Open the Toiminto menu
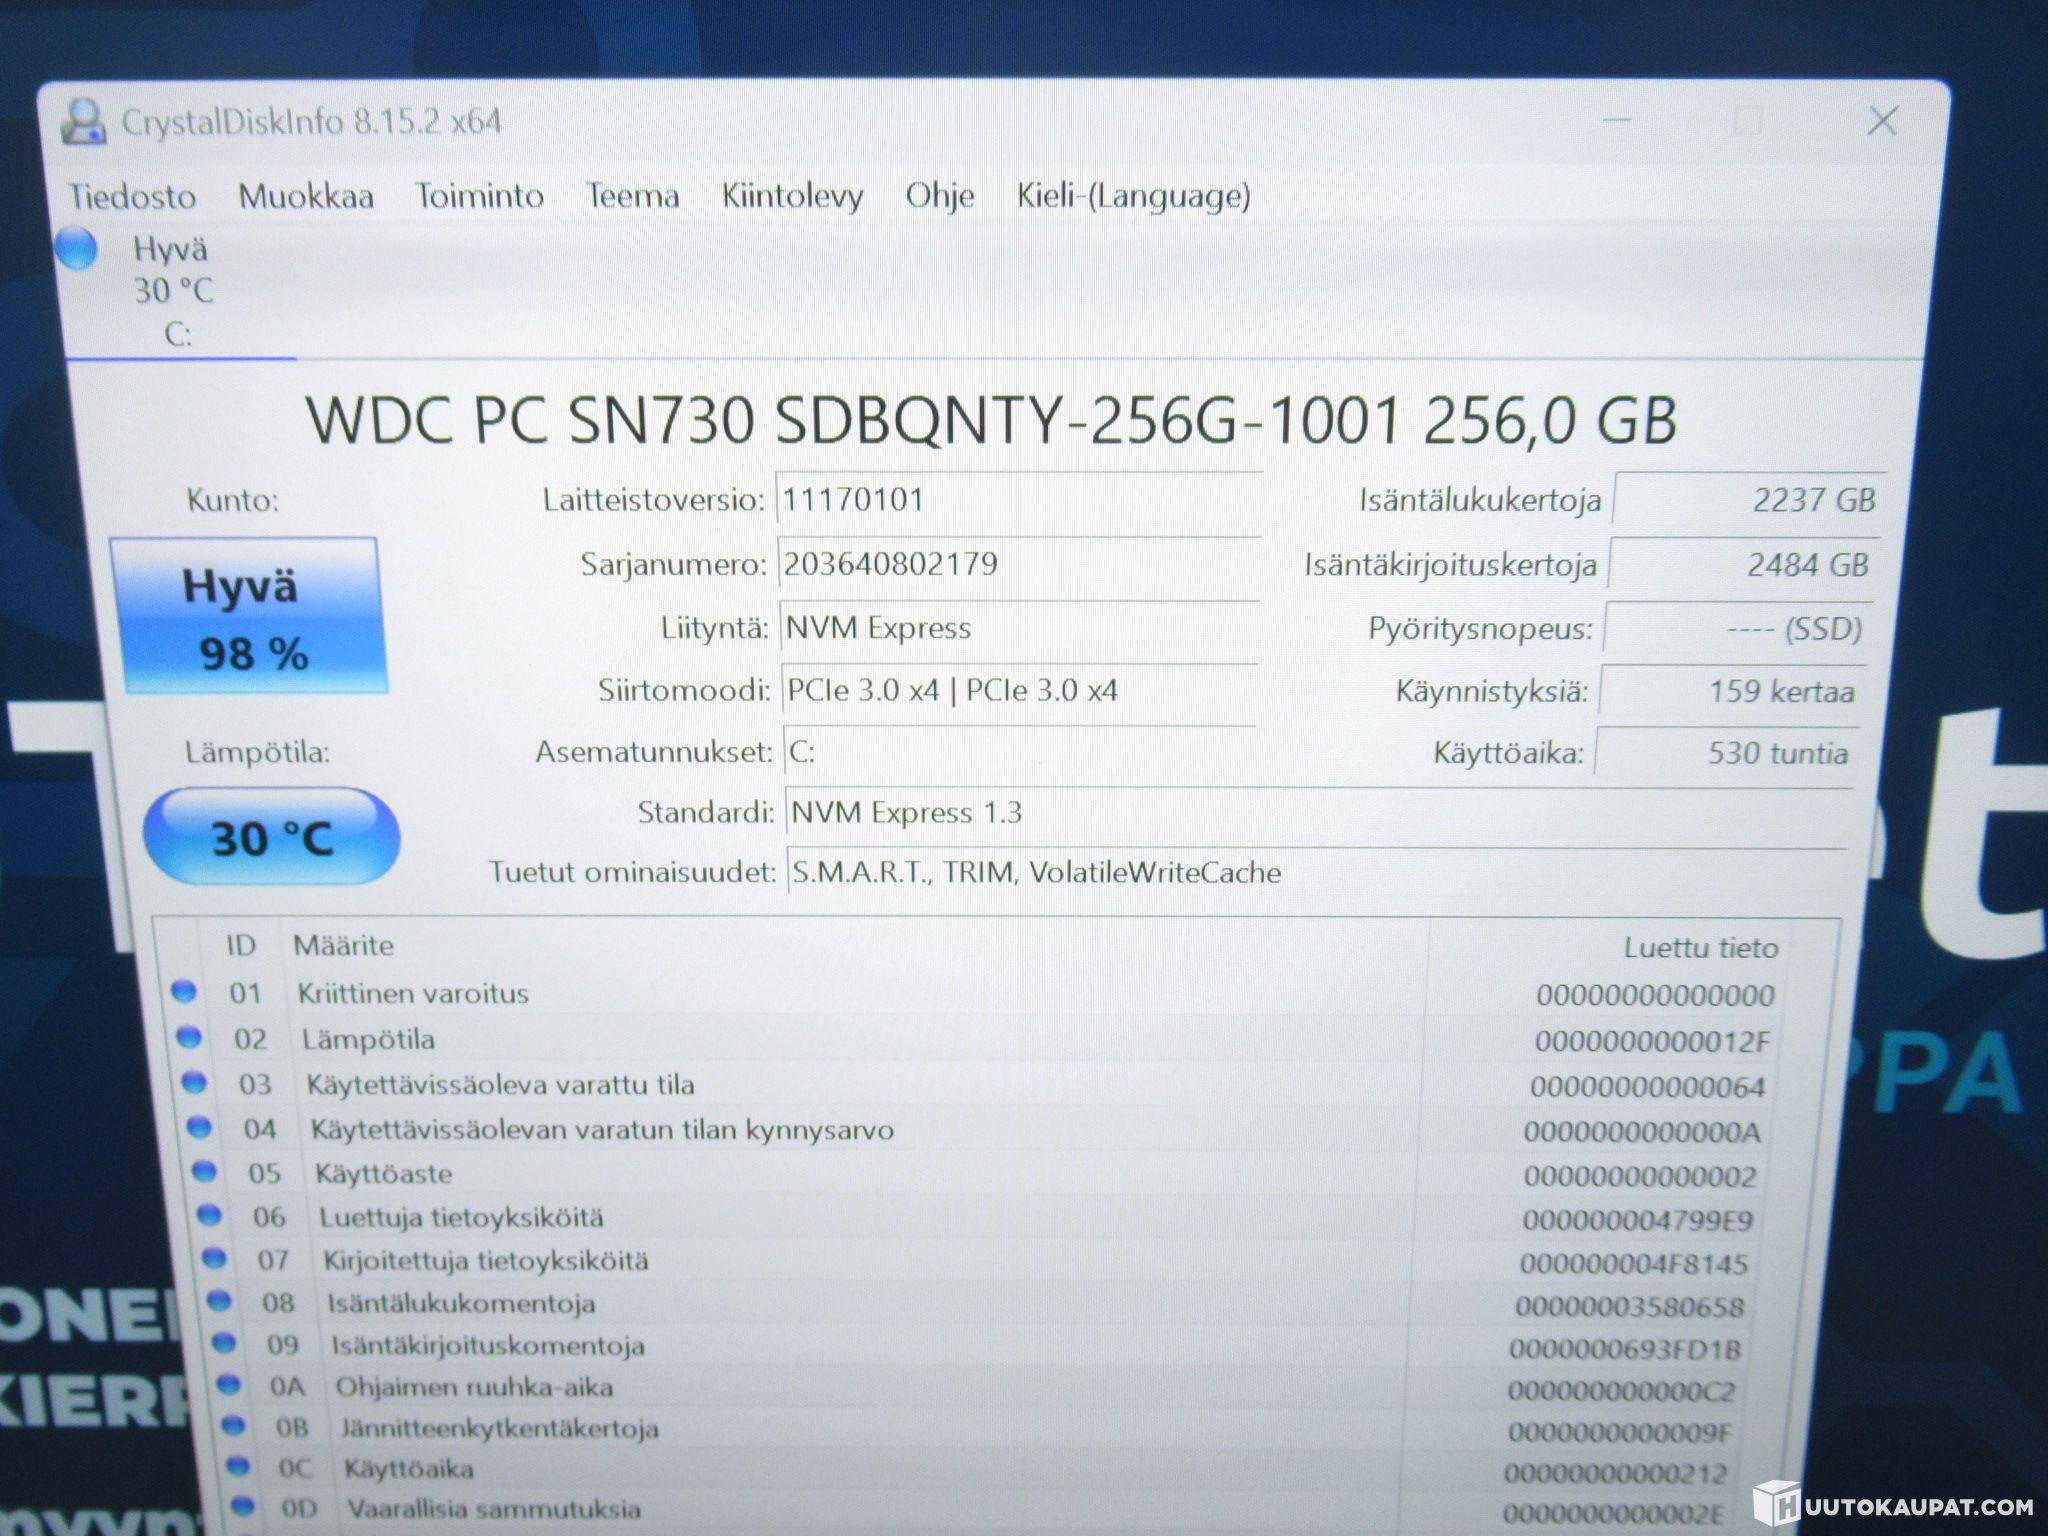Screen dimensions: 2048x1536 [x=479, y=196]
